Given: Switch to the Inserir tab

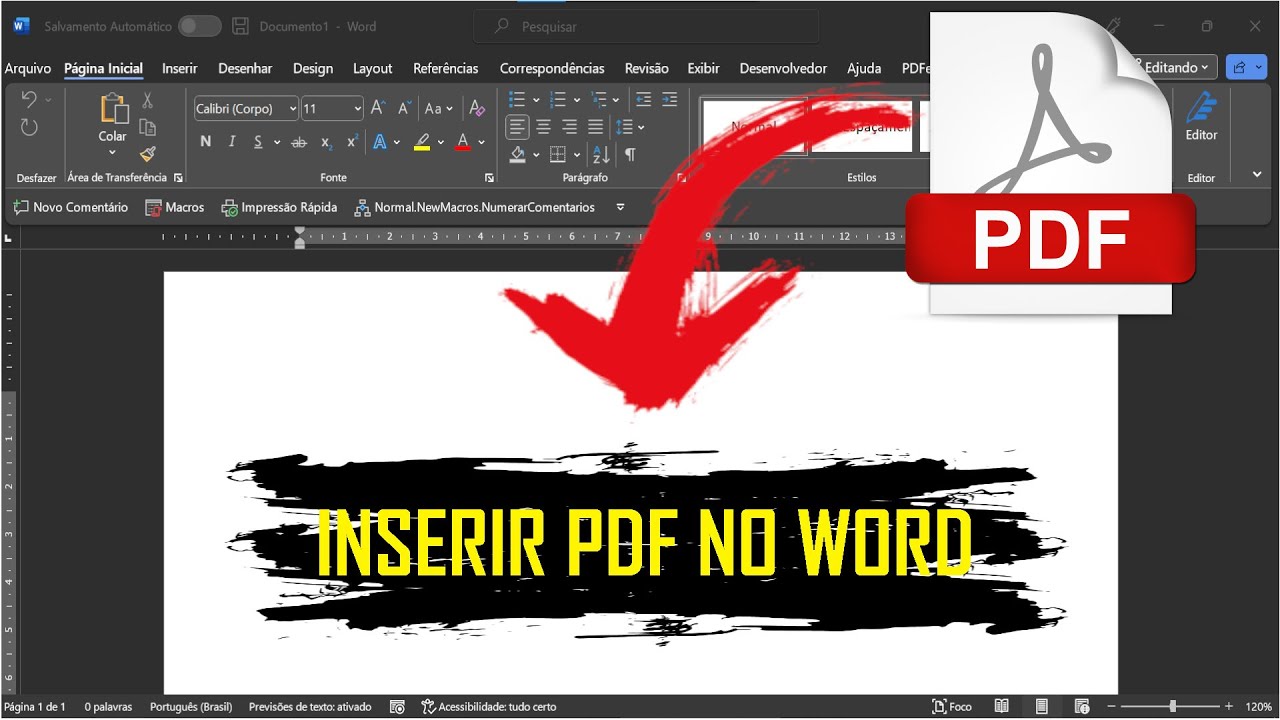Looking at the screenshot, I should coord(180,68).
